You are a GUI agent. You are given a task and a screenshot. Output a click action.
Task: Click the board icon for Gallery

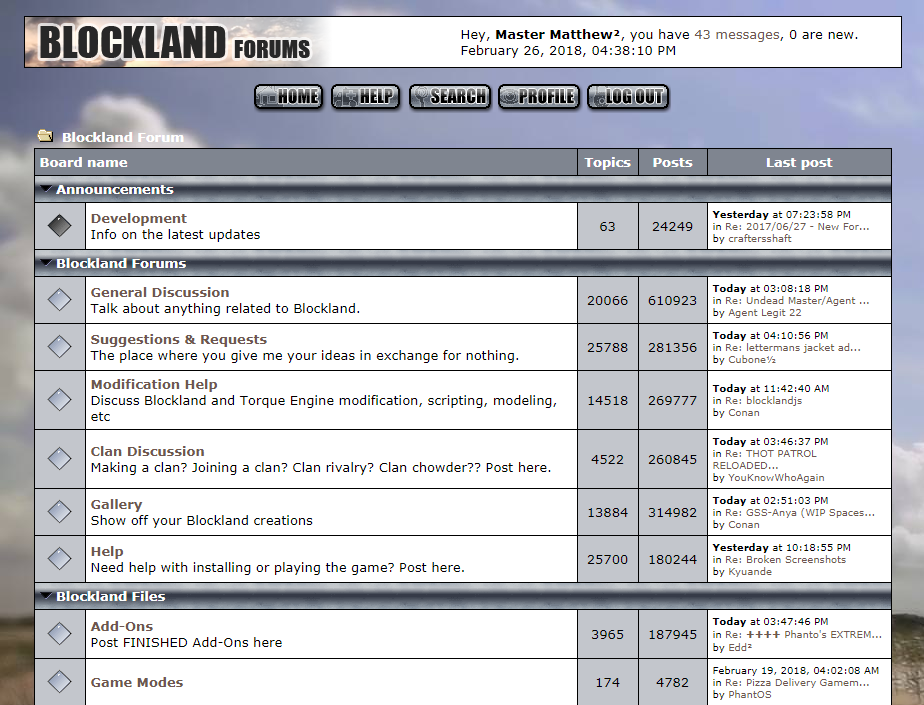click(x=60, y=512)
